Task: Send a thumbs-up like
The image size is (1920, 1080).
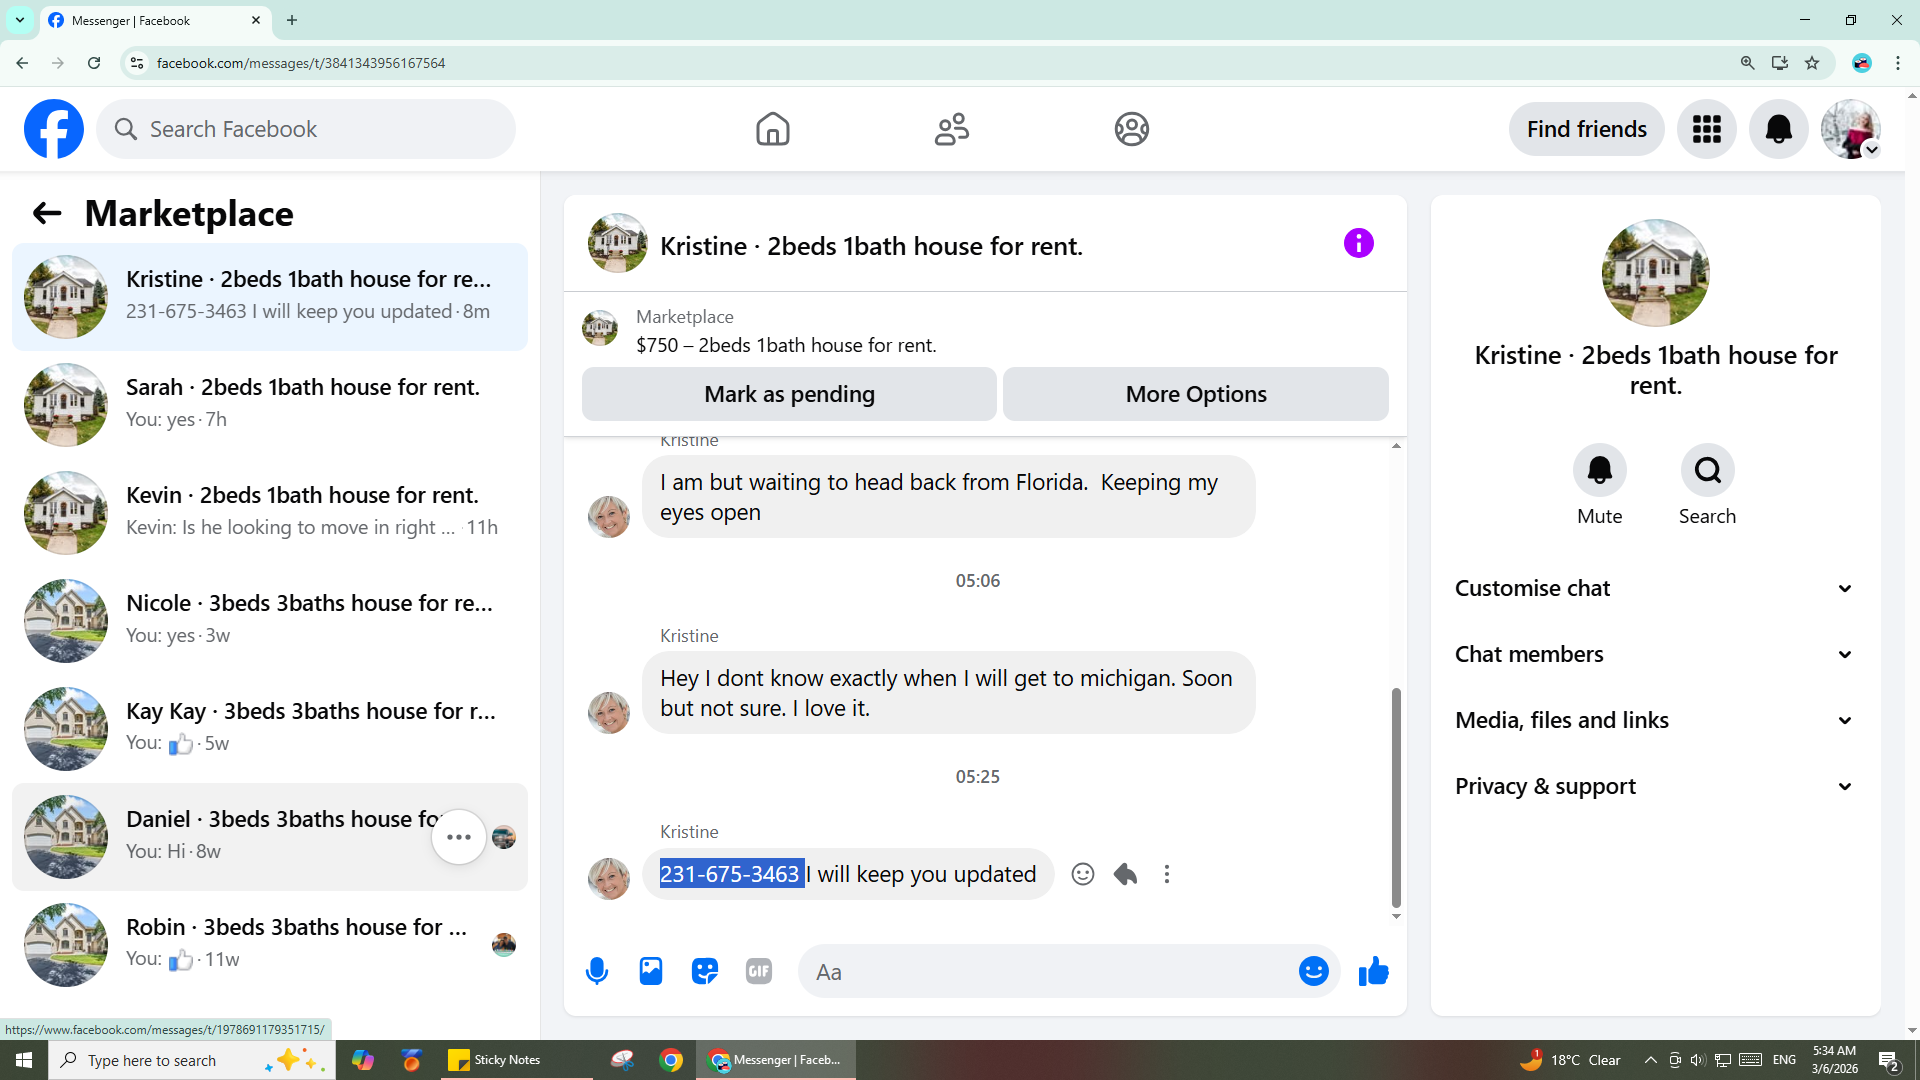Action: [1373, 971]
